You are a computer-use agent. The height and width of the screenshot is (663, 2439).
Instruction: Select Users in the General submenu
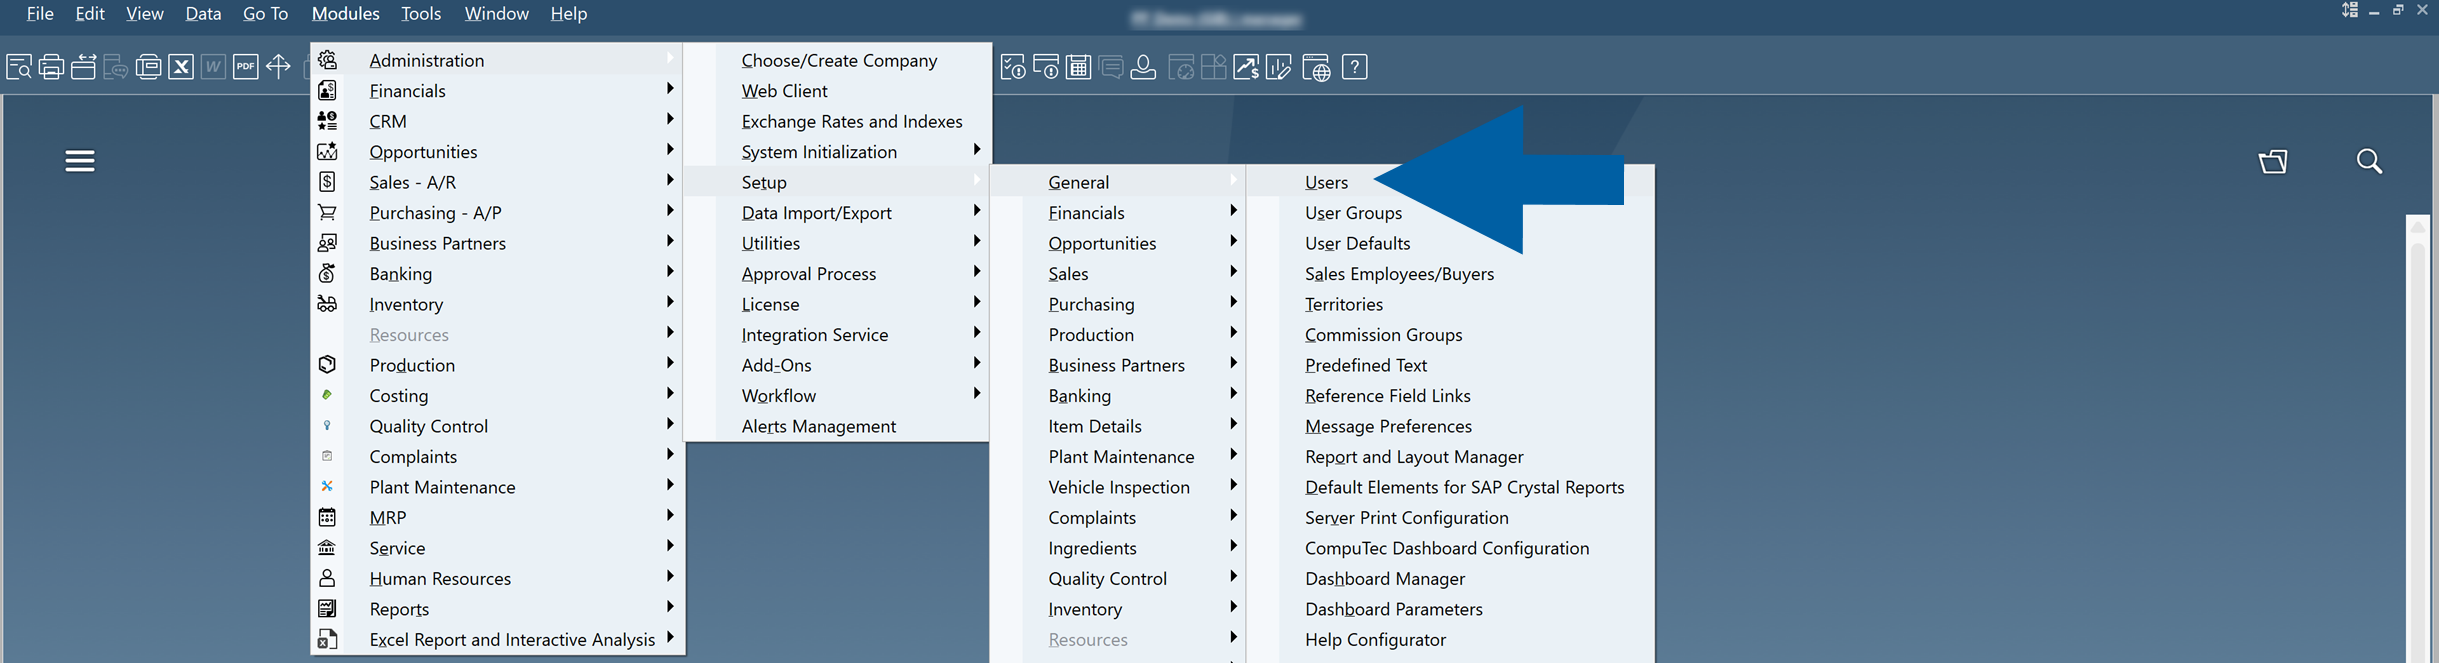click(1326, 182)
